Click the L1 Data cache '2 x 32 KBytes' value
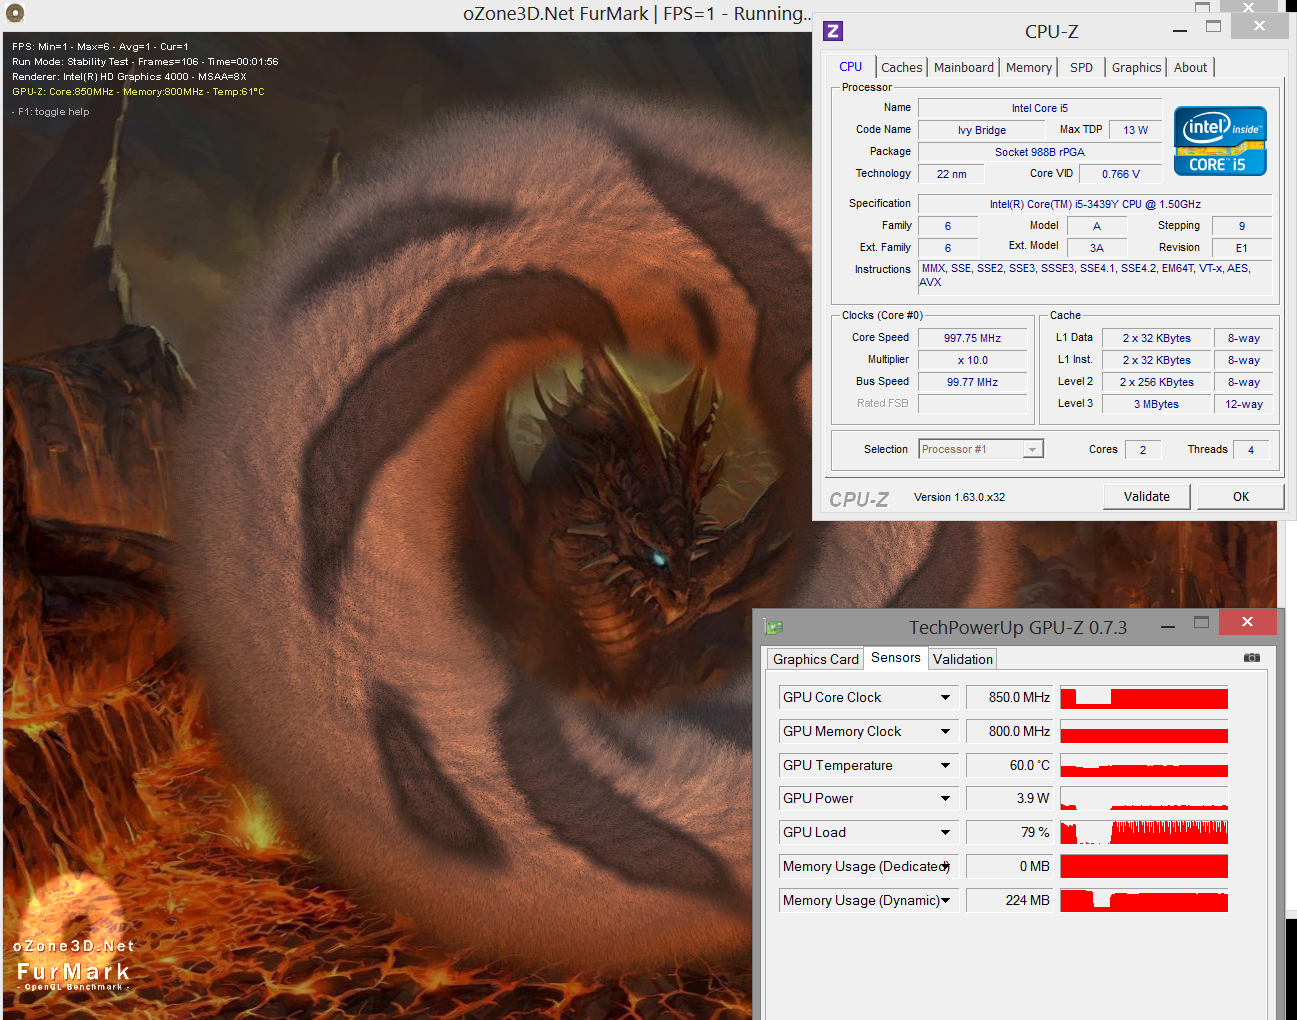 point(1156,338)
